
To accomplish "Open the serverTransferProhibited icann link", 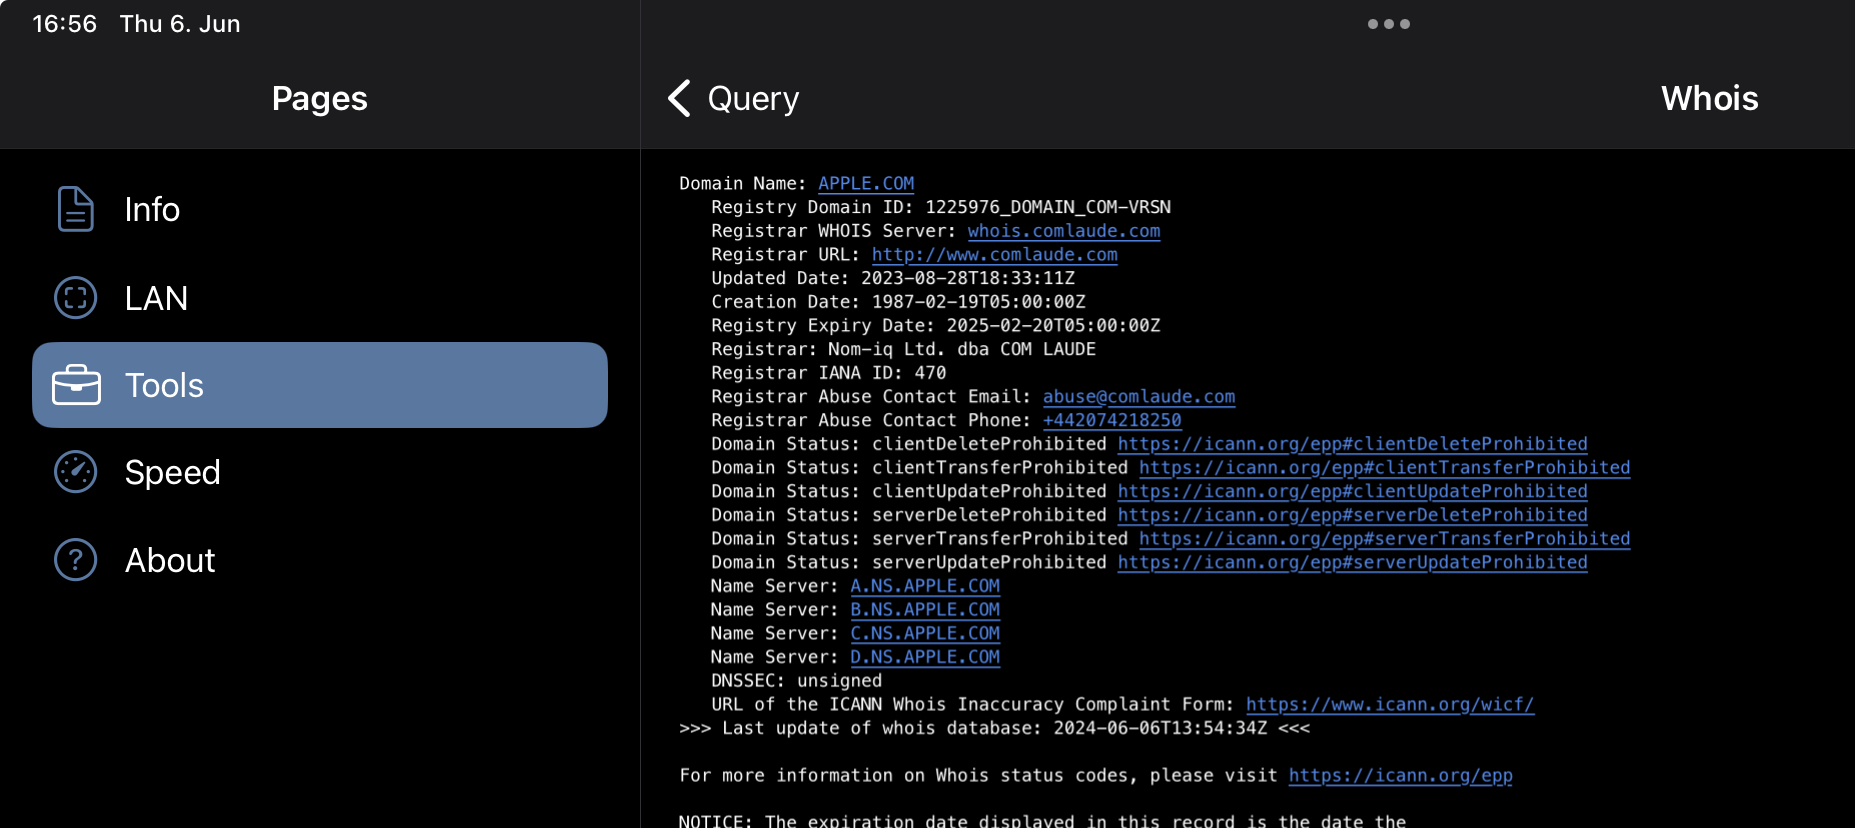I will click(x=1385, y=538).
